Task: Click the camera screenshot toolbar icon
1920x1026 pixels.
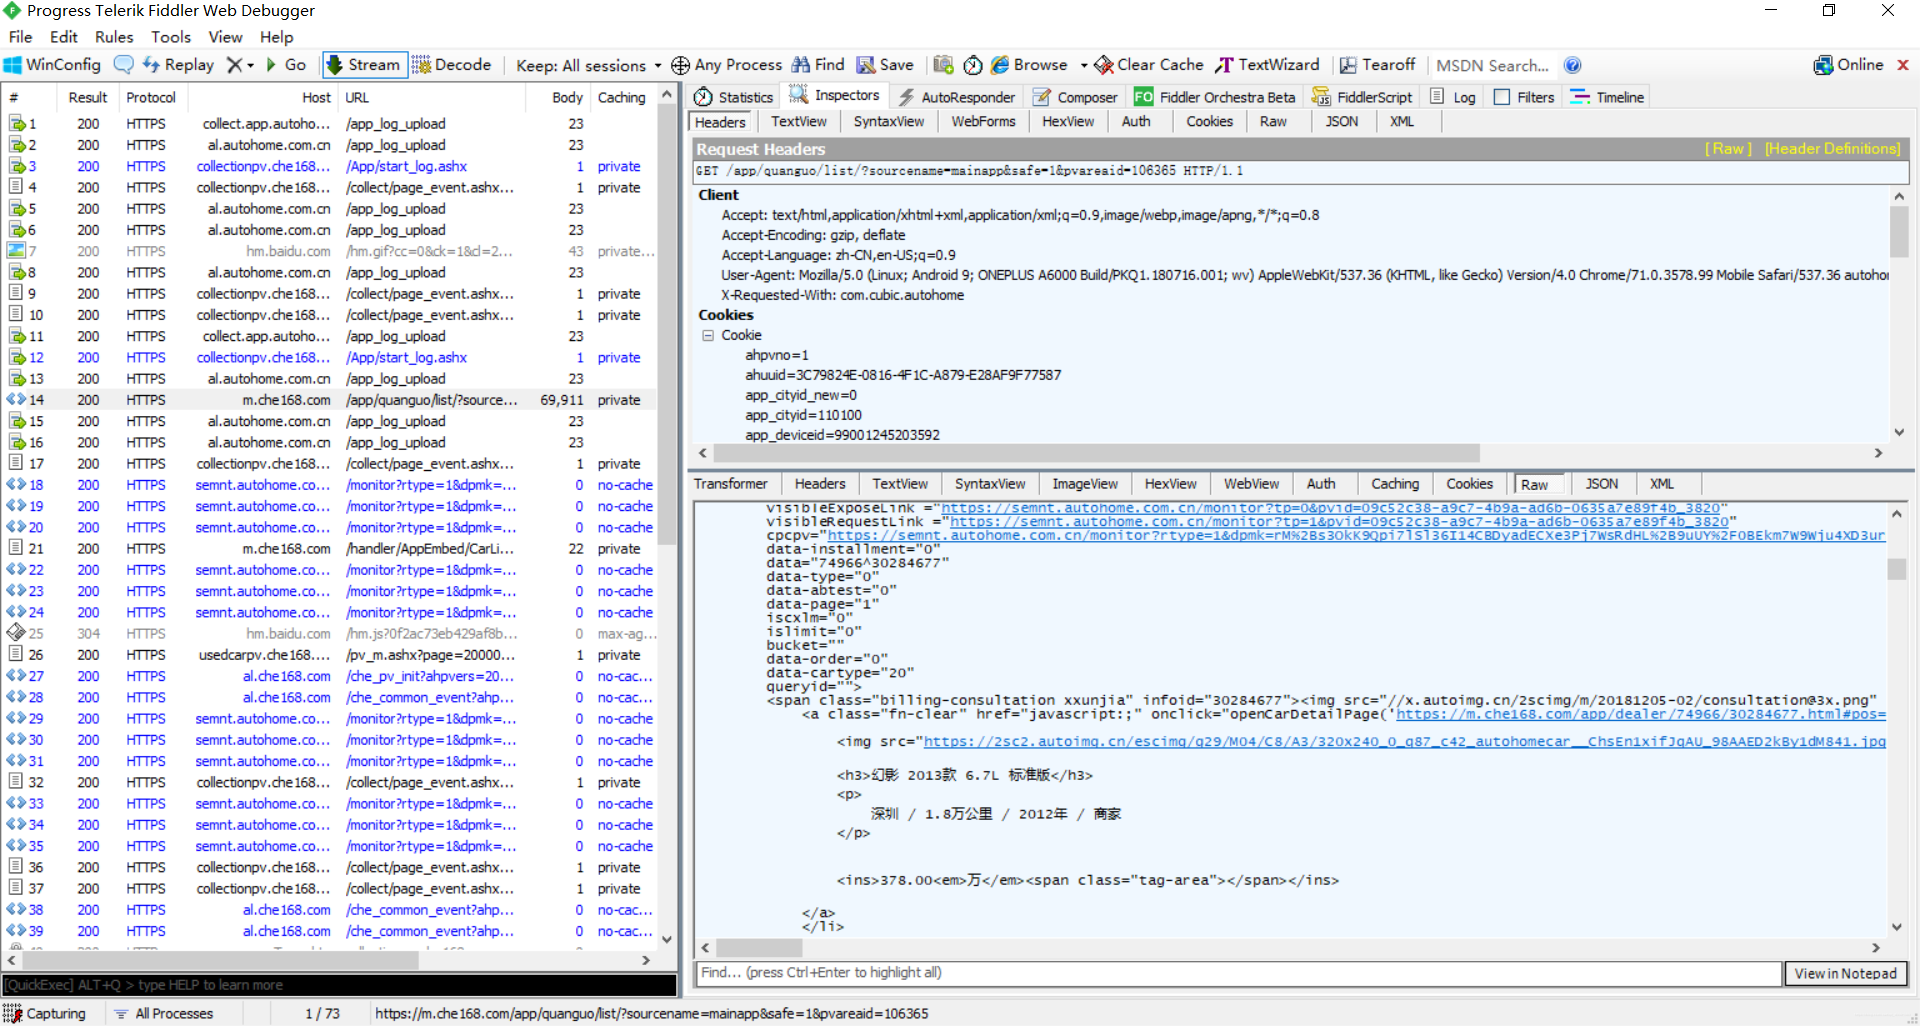Action: [x=943, y=65]
